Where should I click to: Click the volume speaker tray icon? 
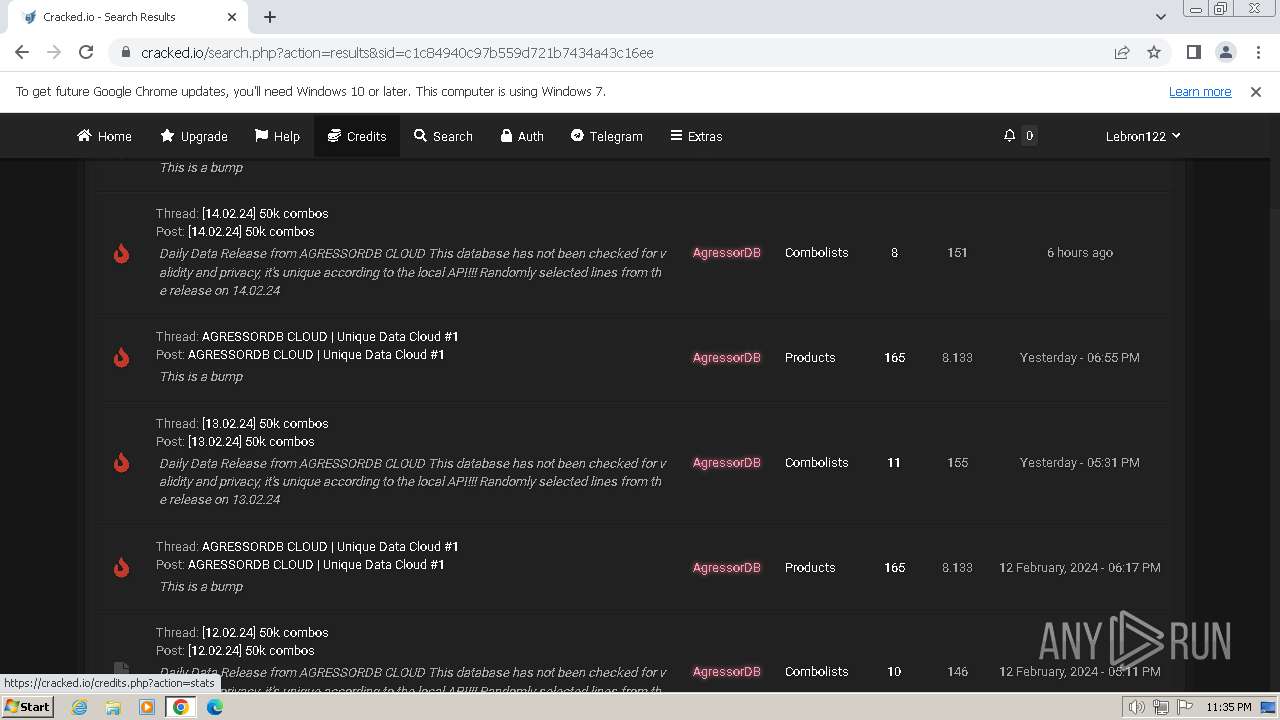(x=1138, y=707)
